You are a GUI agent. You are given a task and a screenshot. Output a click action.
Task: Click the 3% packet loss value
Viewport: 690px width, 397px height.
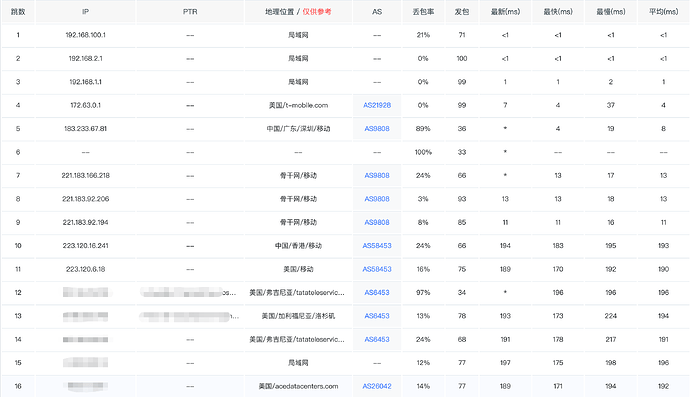click(423, 198)
